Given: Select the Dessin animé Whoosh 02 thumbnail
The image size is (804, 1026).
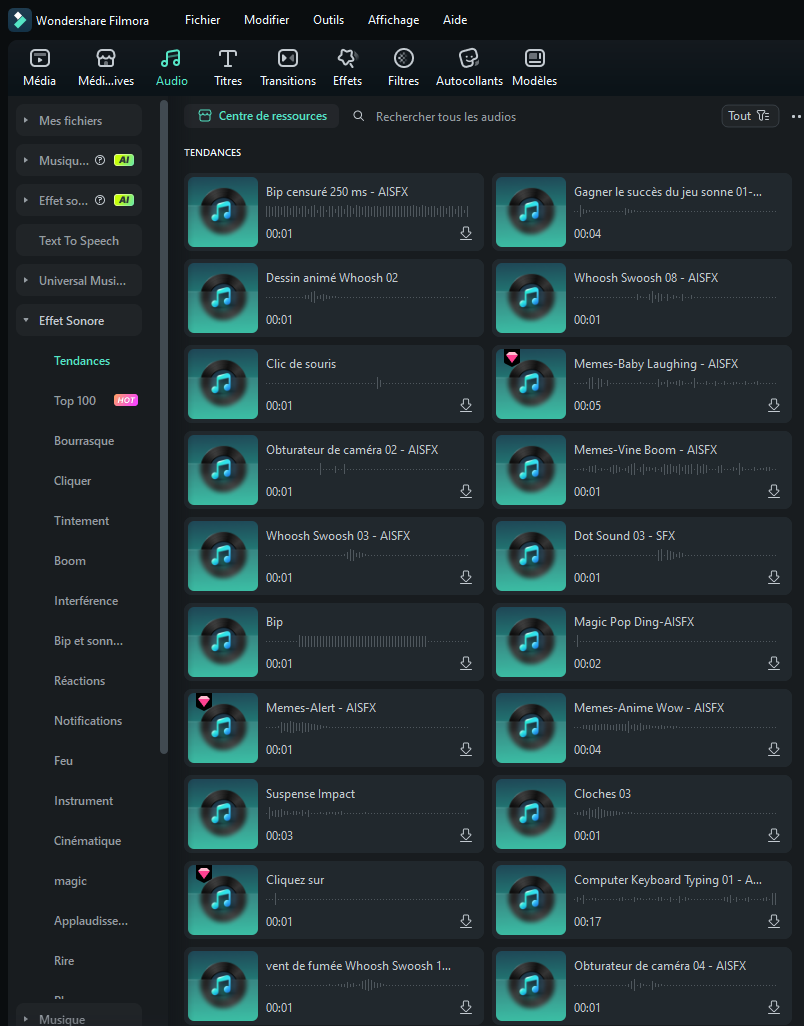Looking at the screenshot, I should coord(223,298).
